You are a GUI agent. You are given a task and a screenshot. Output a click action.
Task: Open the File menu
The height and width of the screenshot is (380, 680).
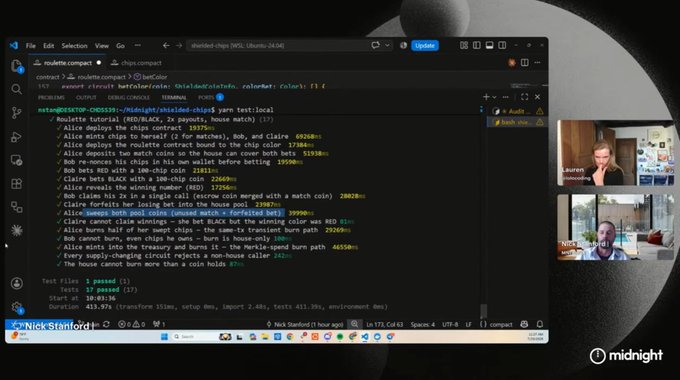coord(31,46)
